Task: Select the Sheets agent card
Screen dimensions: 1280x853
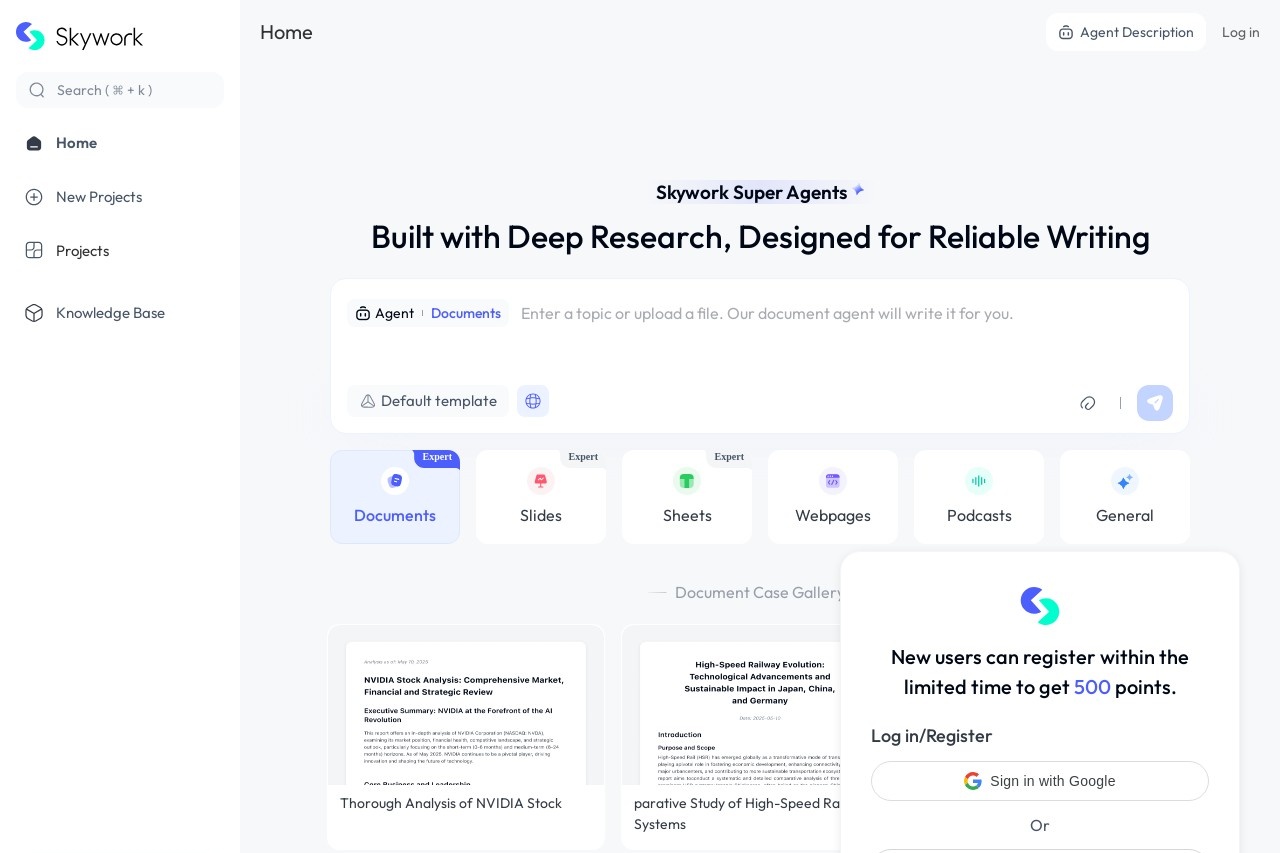Action: pos(687,497)
